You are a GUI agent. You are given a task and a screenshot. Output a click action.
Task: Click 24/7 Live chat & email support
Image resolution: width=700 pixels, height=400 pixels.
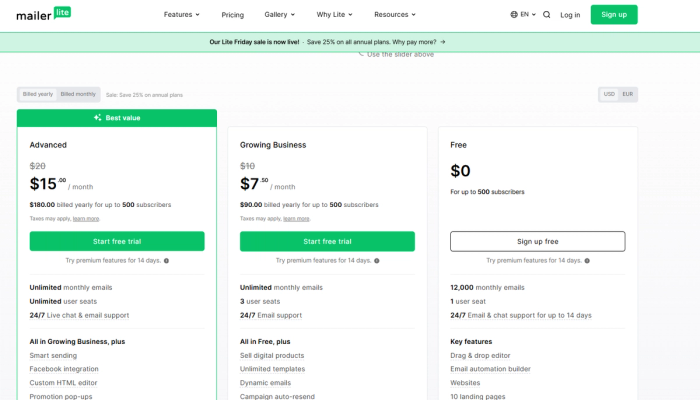[x=79, y=315]
